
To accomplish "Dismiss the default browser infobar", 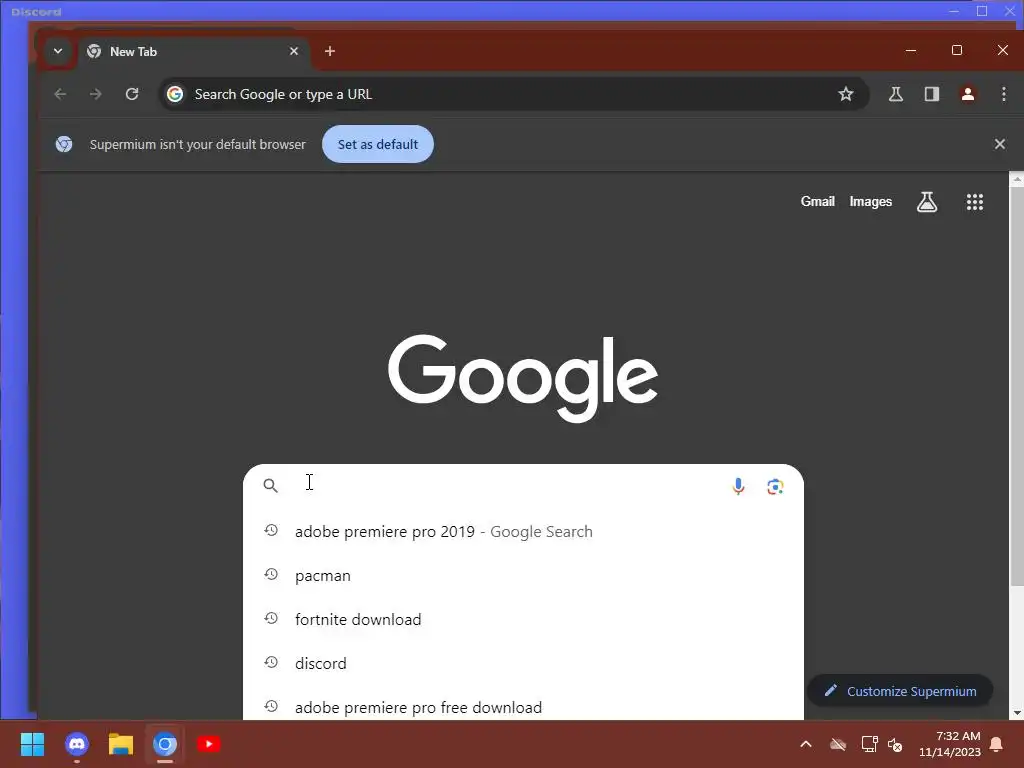I will 1000,144.
